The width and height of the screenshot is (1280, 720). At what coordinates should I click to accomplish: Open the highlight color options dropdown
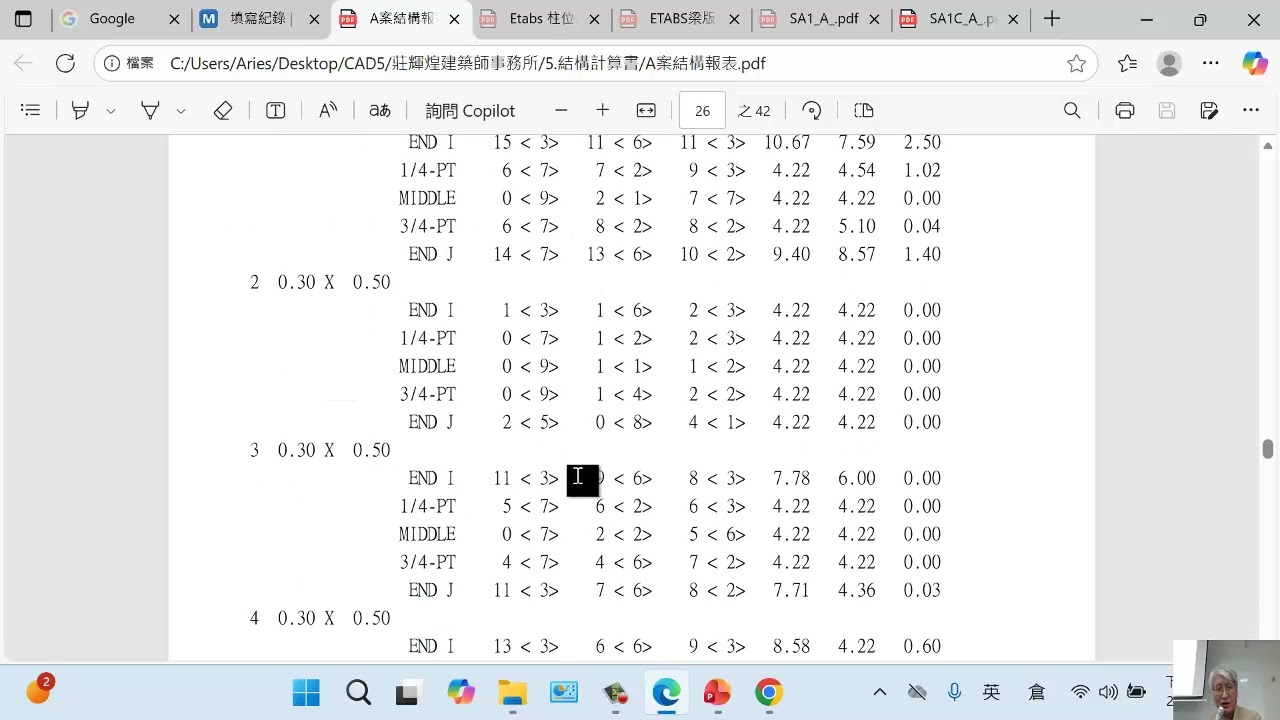point(111,111)
